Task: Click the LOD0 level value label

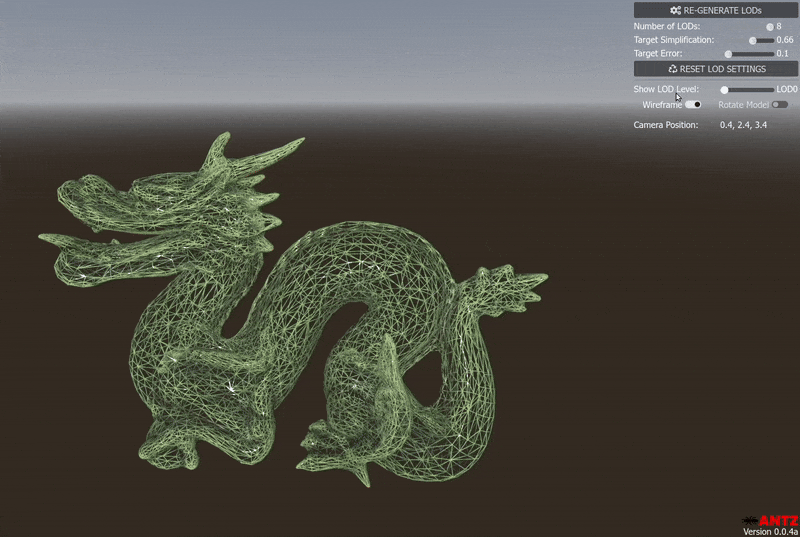Action: pos(787,89)
